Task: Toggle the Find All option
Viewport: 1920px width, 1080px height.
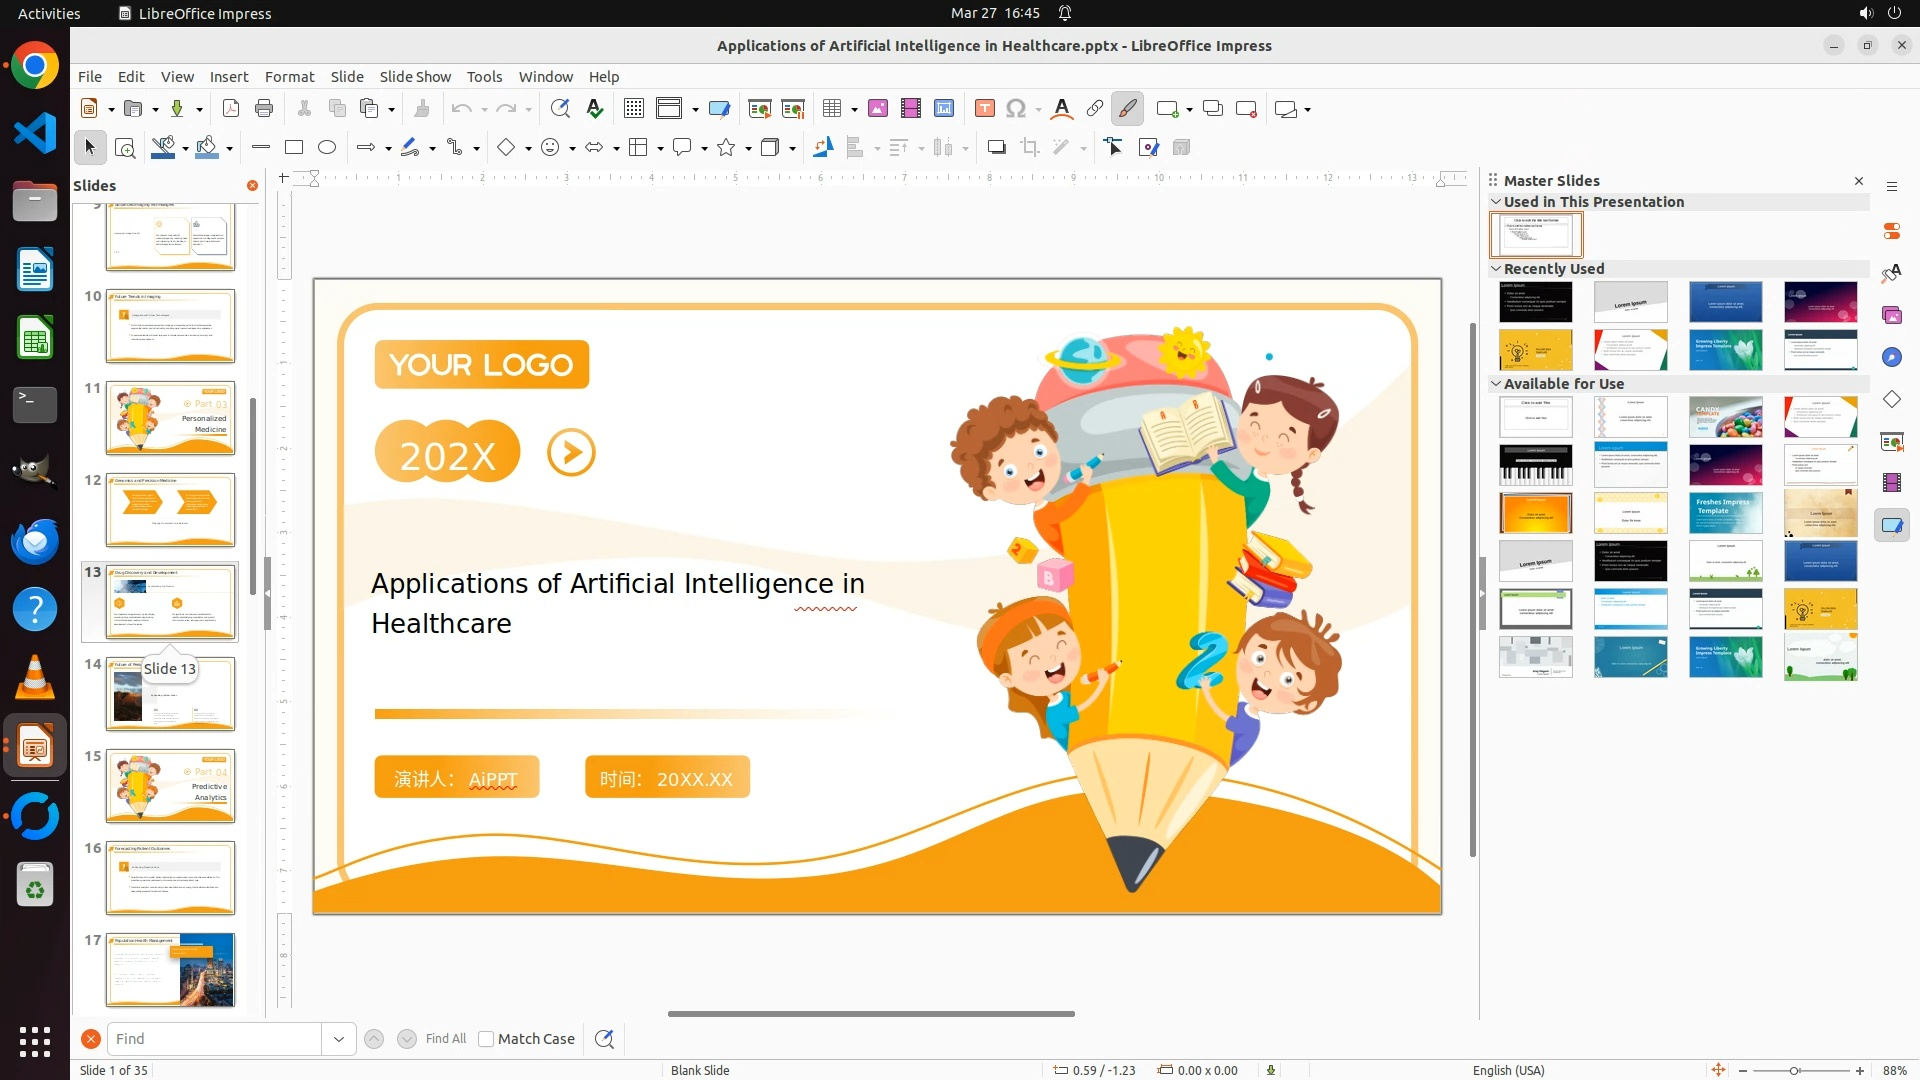Action: click(x=445, y=1039)
